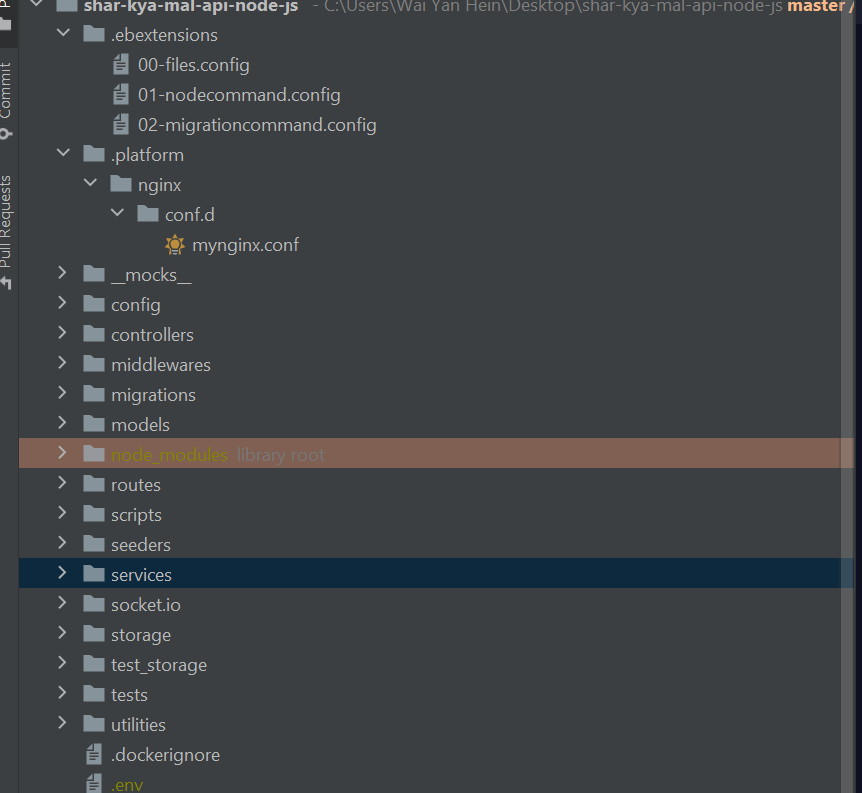Collapse the nginx folder chevron
The width and height of the screenshot is (862, 793).
(90, 183)
